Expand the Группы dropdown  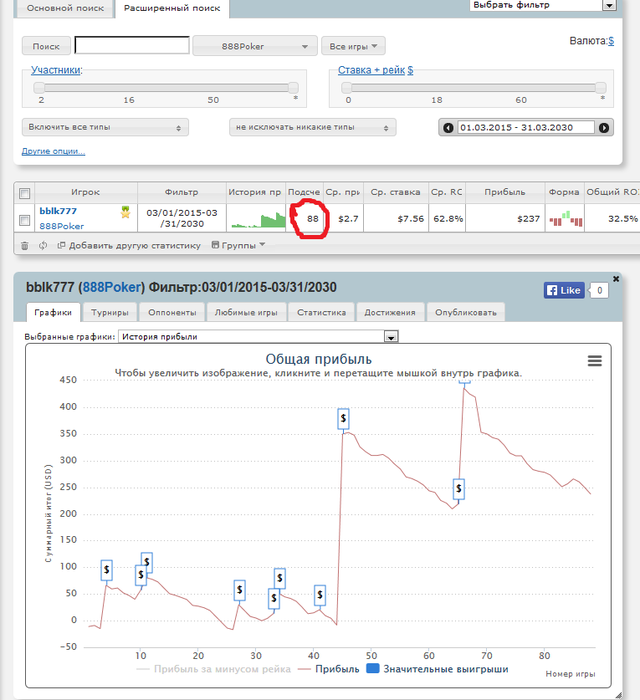(238, 245)
